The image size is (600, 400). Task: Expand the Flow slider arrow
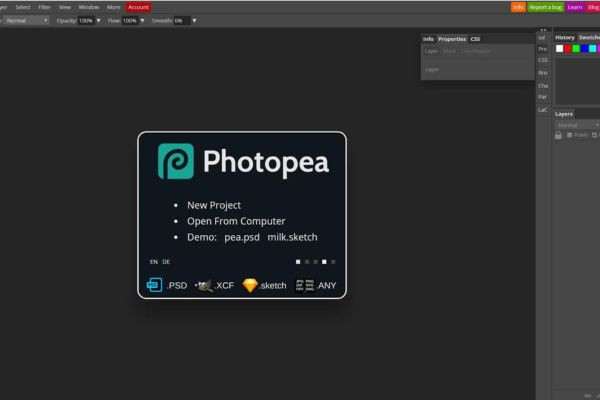[142, 21]
